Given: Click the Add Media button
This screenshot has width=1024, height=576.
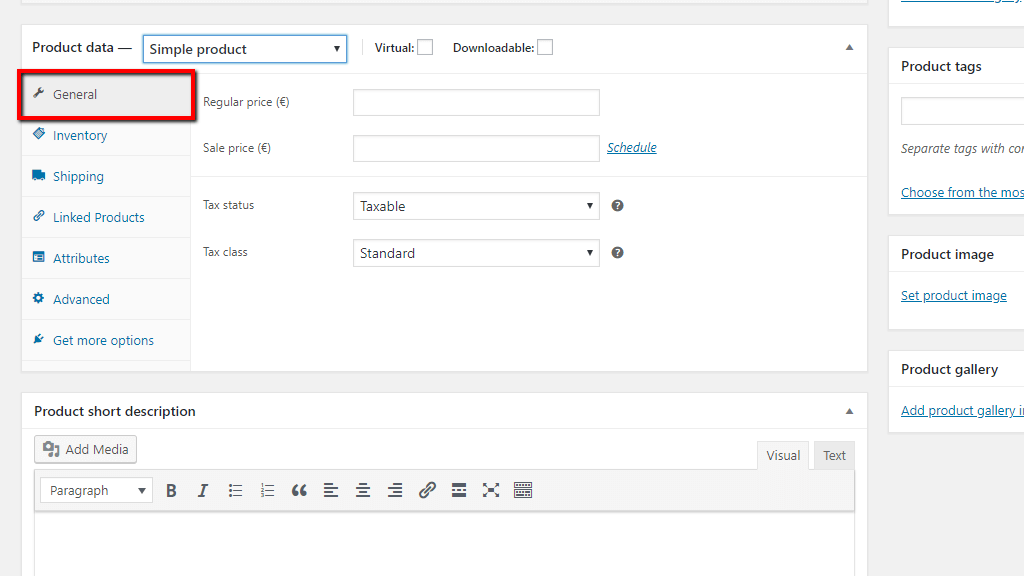Looking at the screenshot, I should tap(86, 449).
